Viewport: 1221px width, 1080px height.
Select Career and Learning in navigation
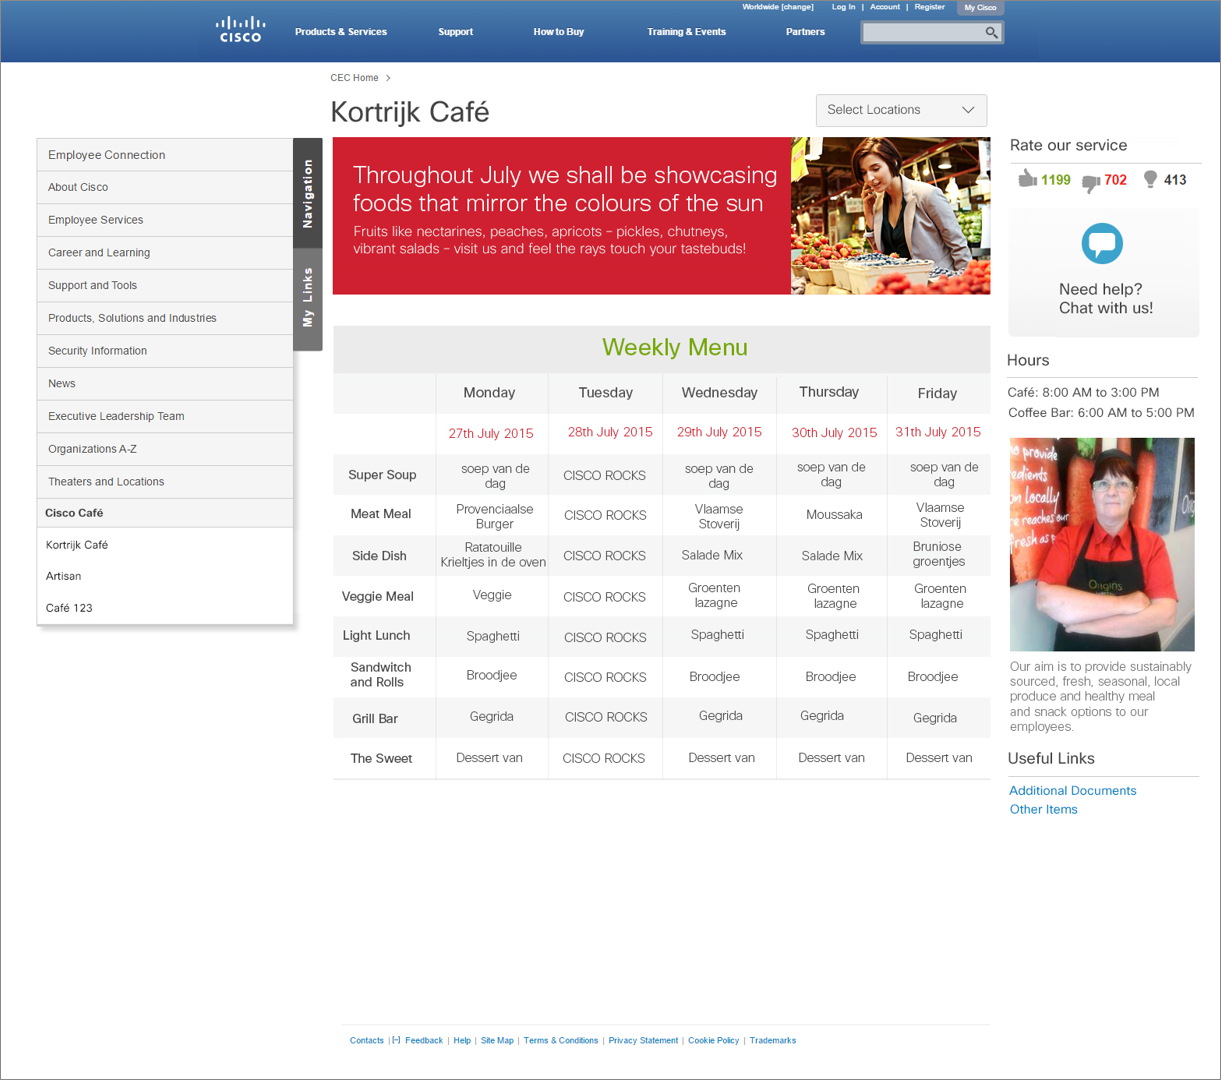click(165, 253)
